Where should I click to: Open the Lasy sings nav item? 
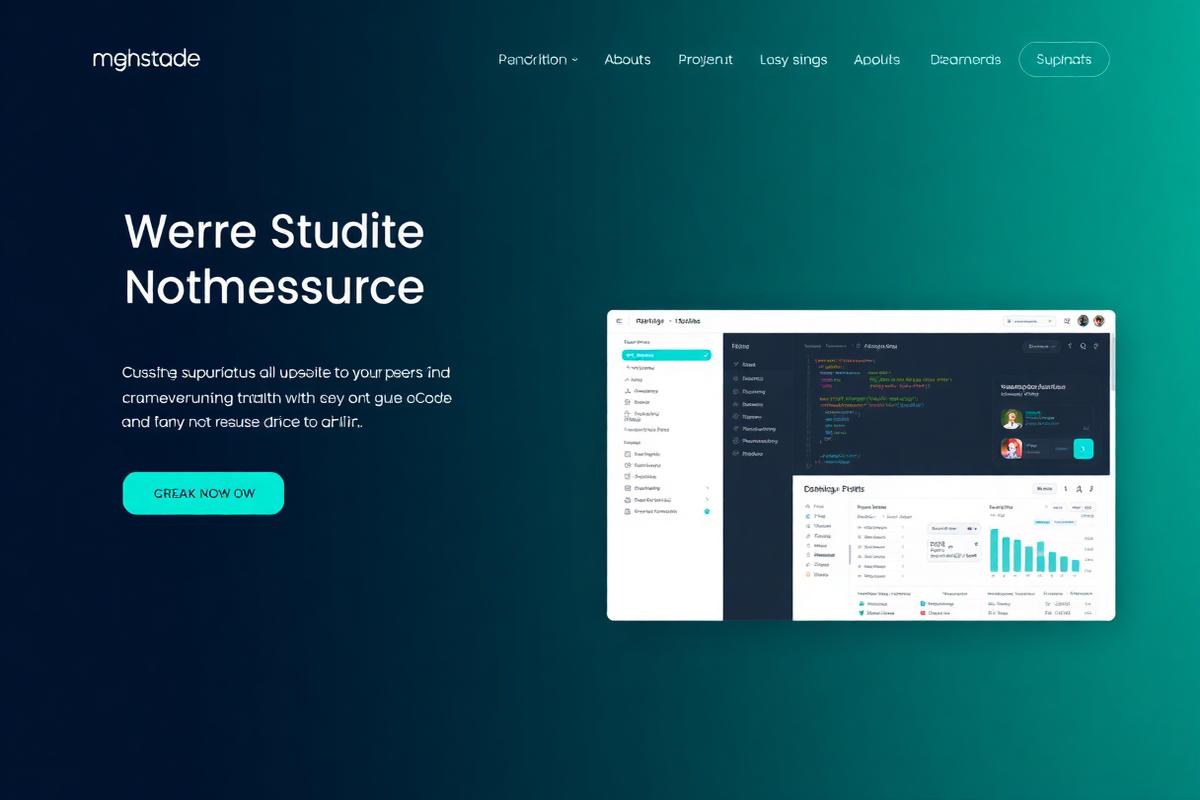tap(793, 60)
